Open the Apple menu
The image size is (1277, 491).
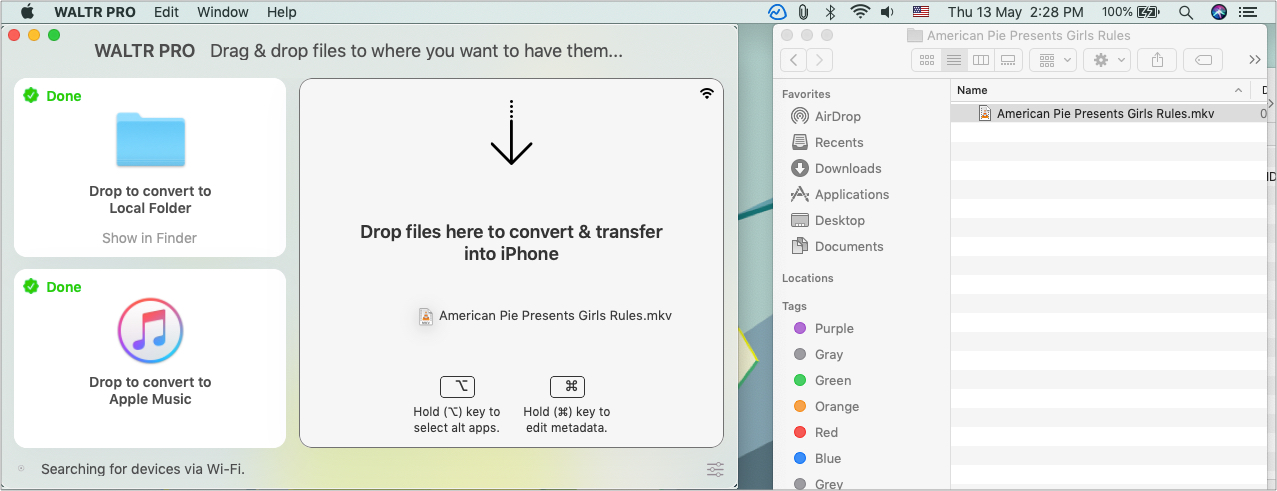(x=27, y=12)
